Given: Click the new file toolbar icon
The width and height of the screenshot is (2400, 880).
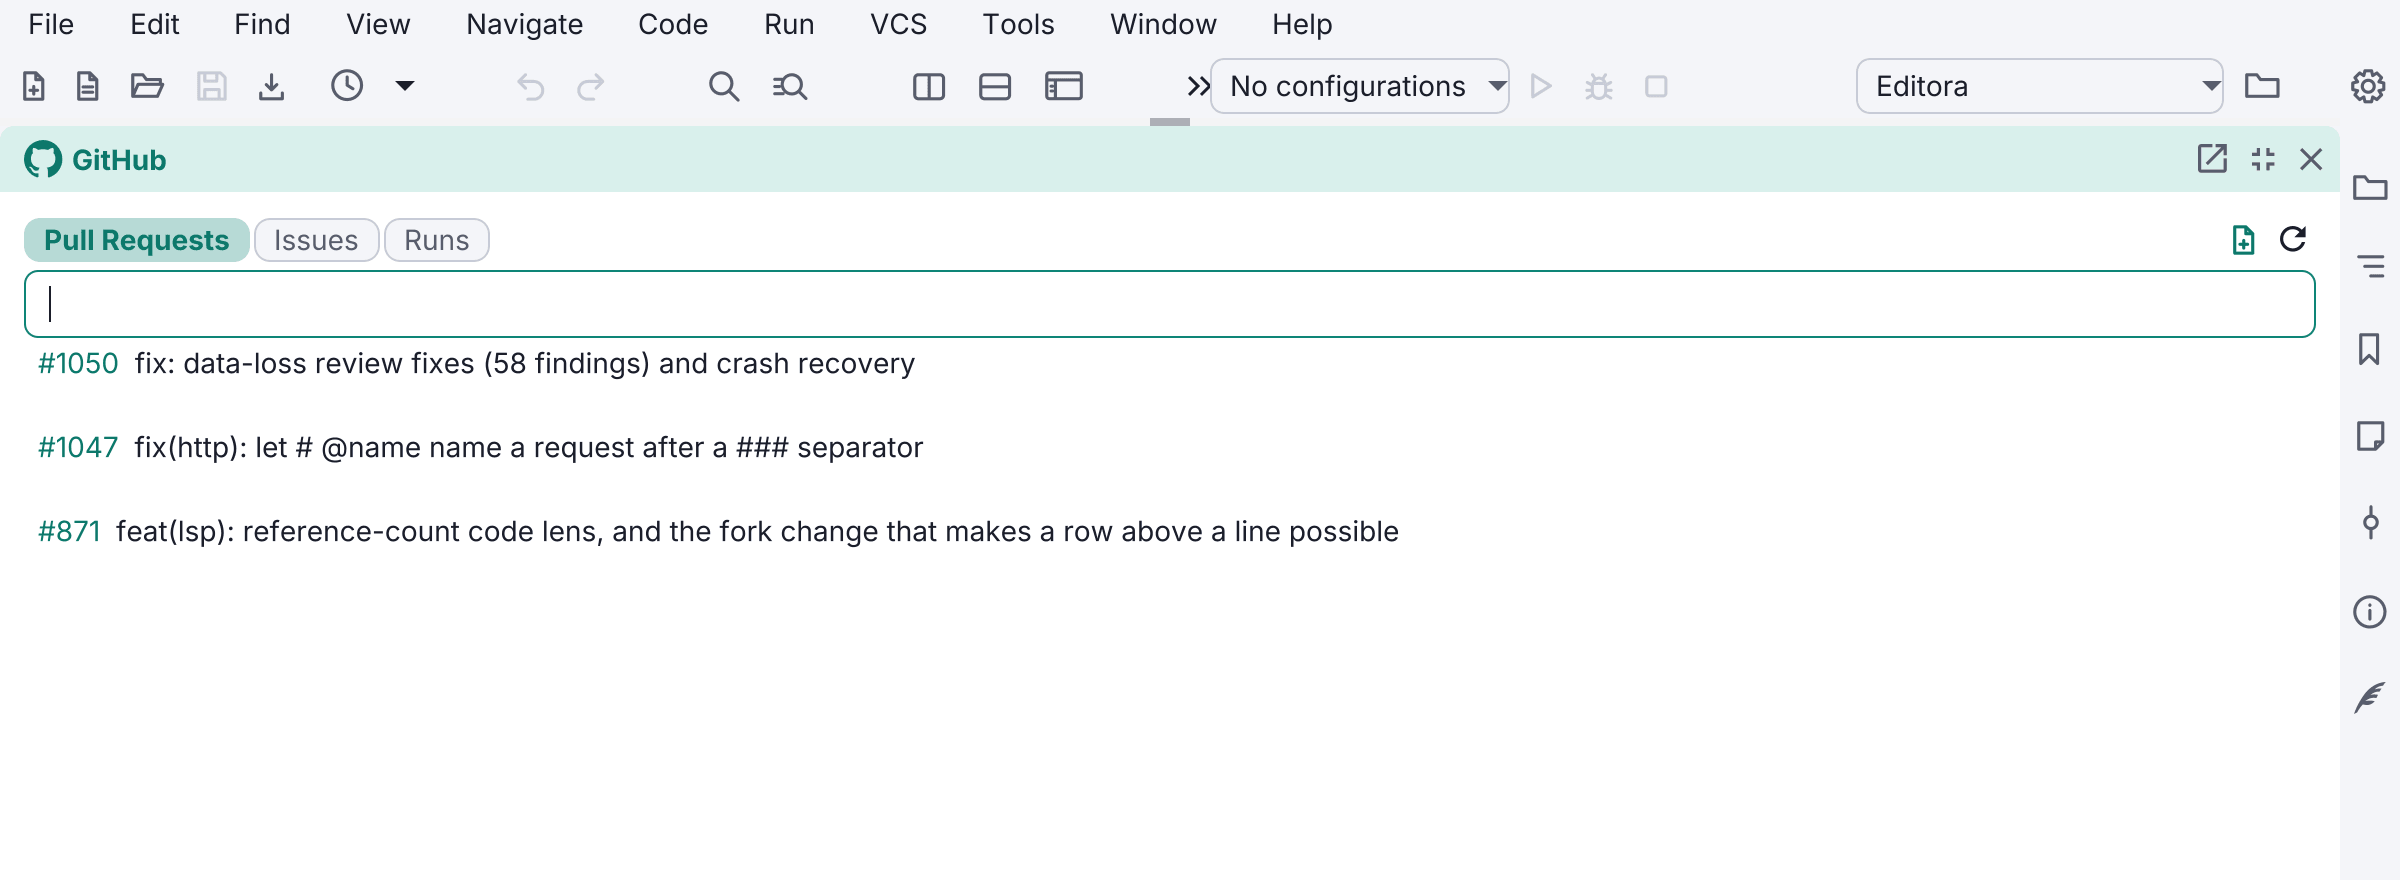Looking at the screenshot, I should point(33,87).
